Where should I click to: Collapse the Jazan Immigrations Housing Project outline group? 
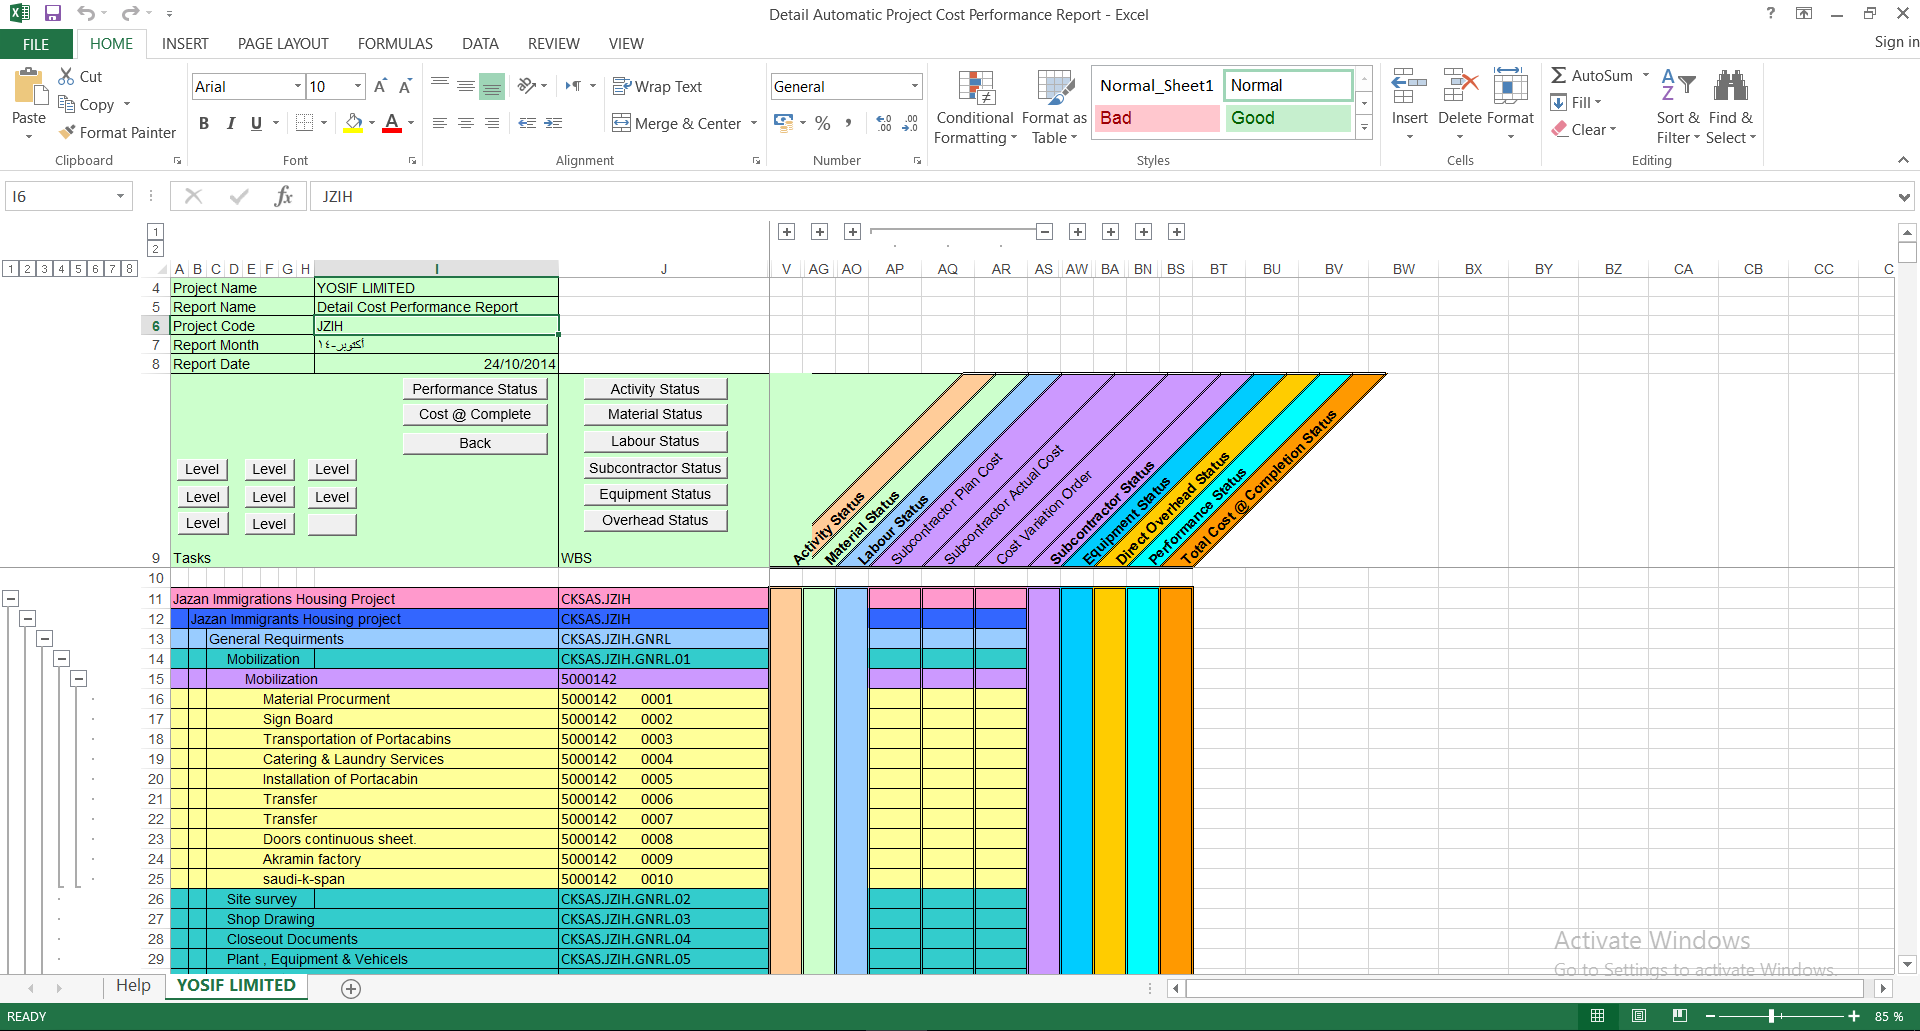11,598
